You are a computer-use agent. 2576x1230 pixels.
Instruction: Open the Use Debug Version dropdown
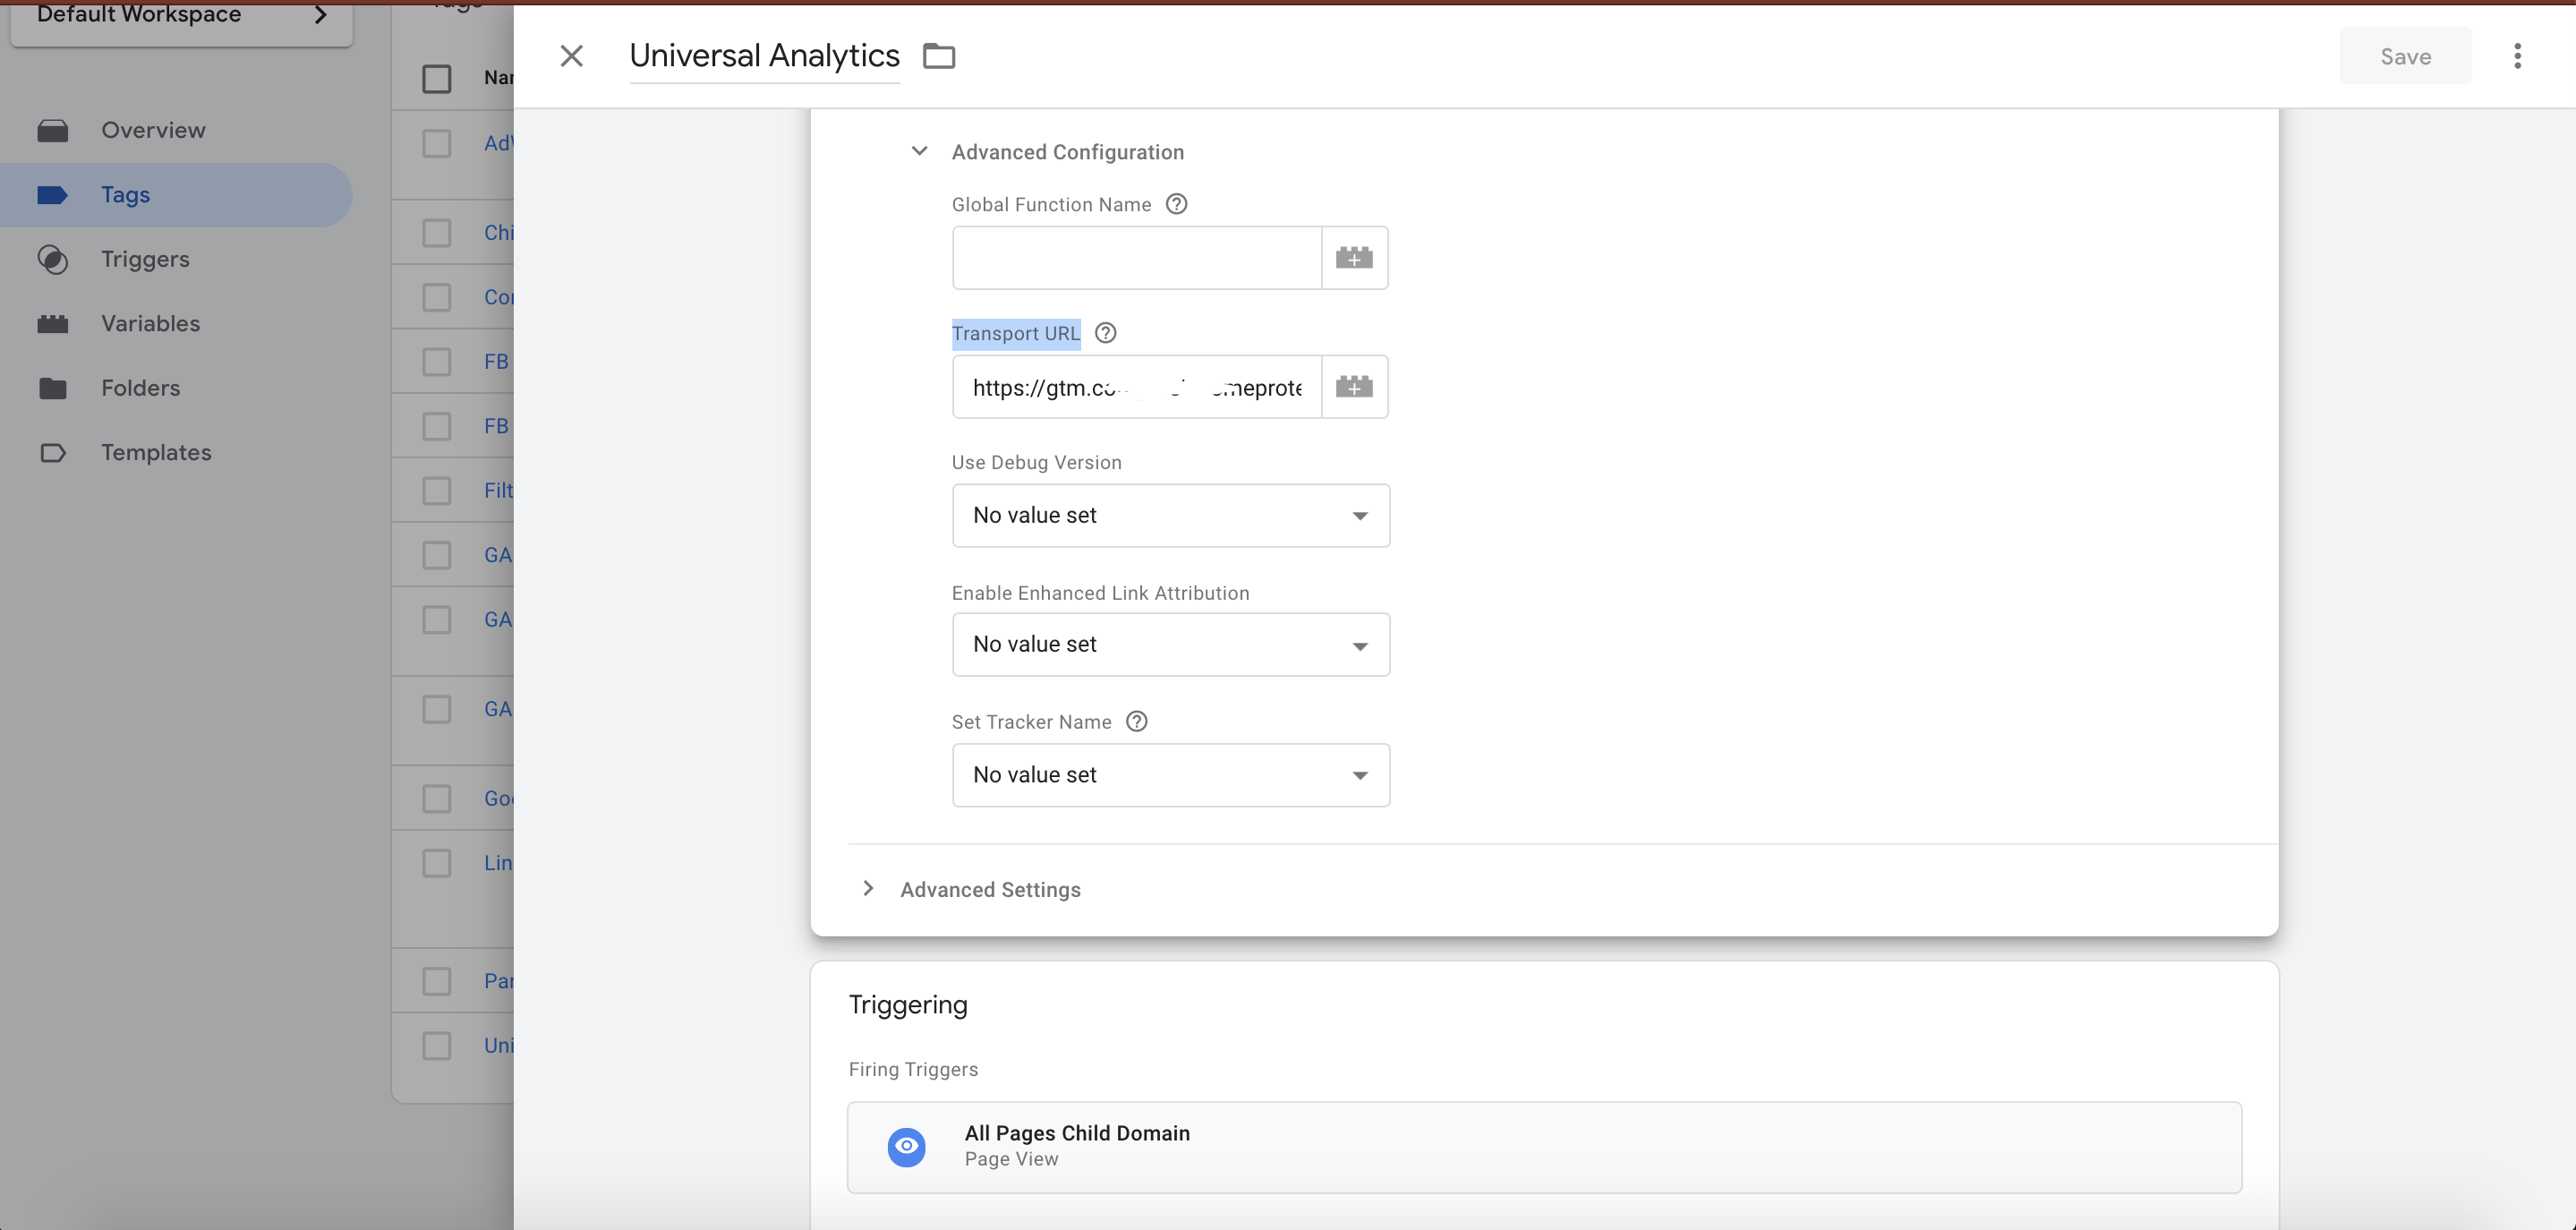(x=1170, y=515)
